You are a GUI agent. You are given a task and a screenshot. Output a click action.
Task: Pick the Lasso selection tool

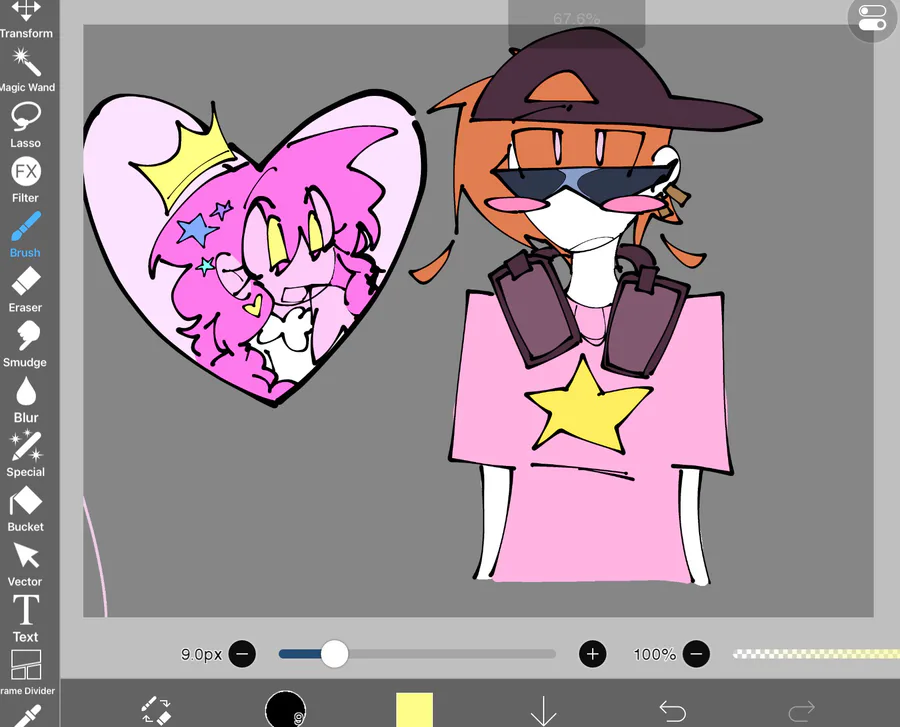[26, 125]
